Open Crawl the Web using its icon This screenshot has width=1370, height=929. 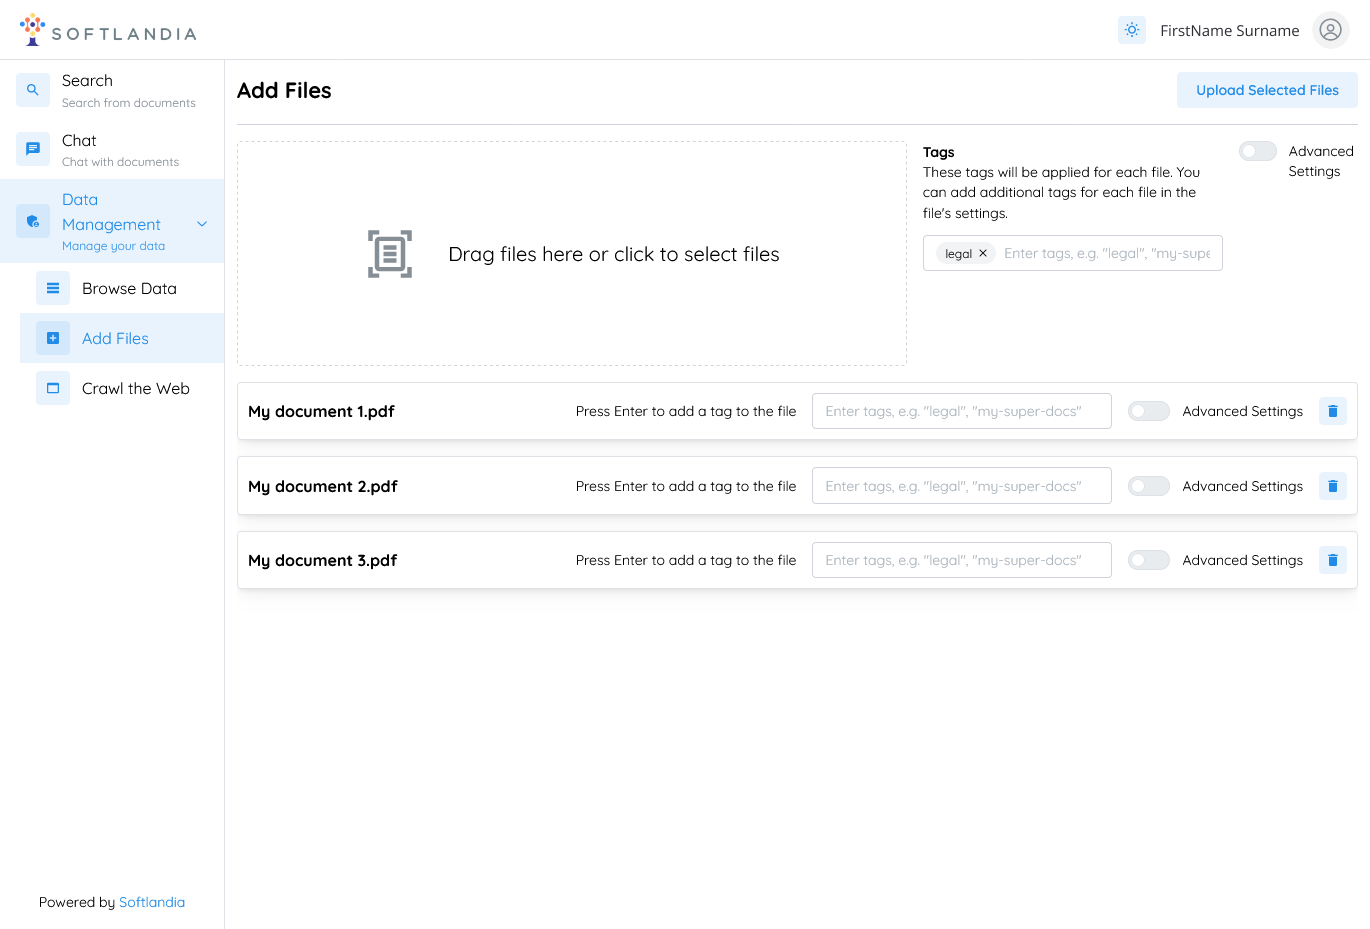(52, 388)
